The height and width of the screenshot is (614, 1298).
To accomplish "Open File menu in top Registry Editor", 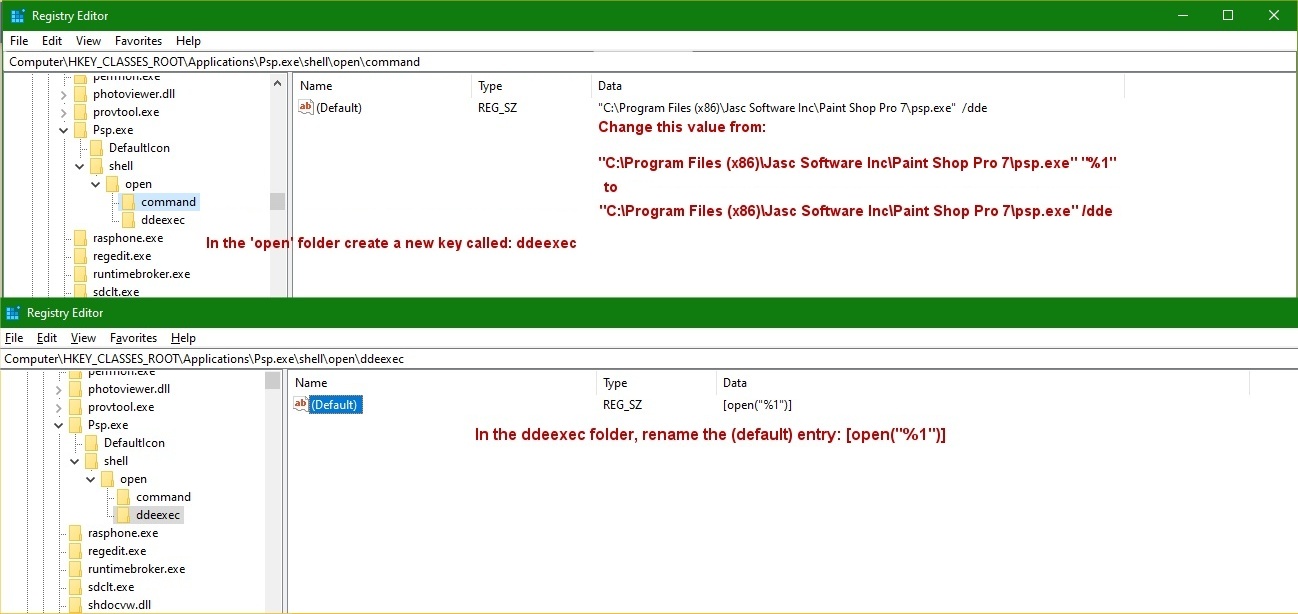I will [19, 41].
